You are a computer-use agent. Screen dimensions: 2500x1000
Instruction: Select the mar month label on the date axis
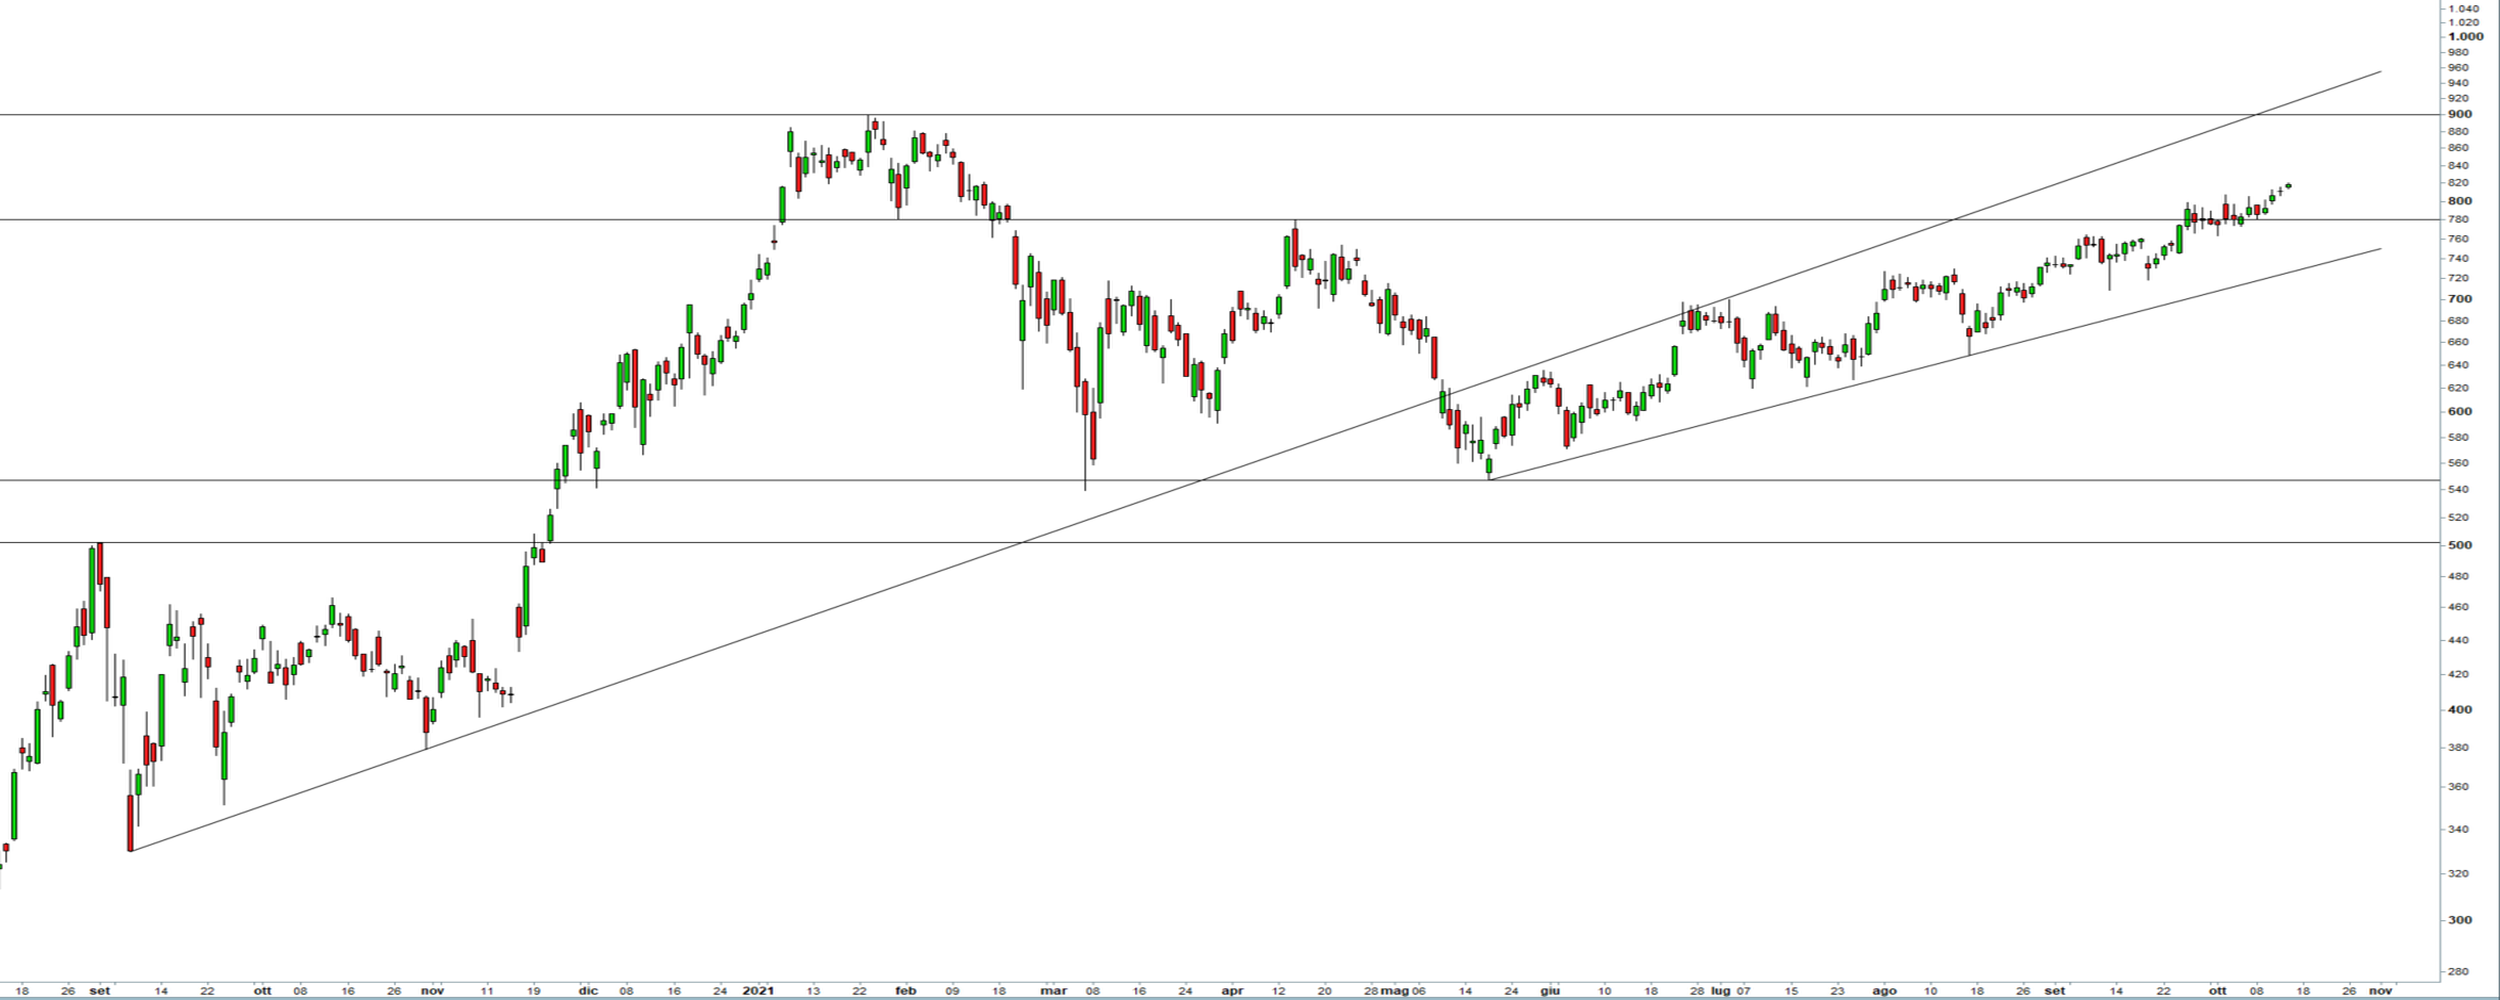pyautogui.click(x=1054, y=991)
